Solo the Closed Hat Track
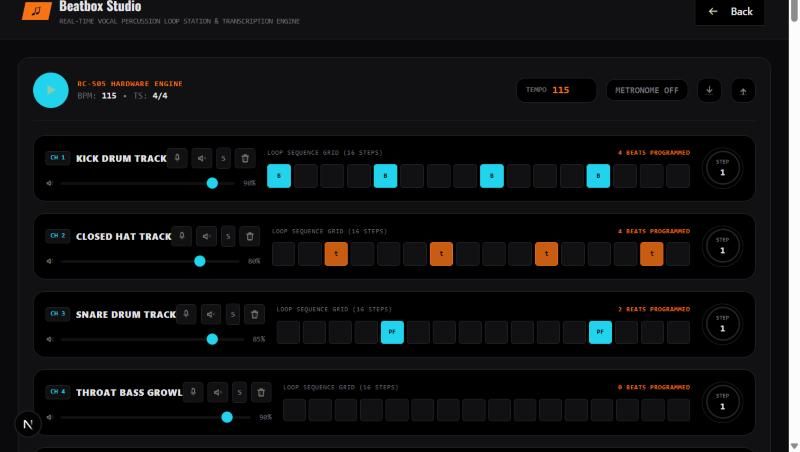800x452 pixels. coord(228,236)
